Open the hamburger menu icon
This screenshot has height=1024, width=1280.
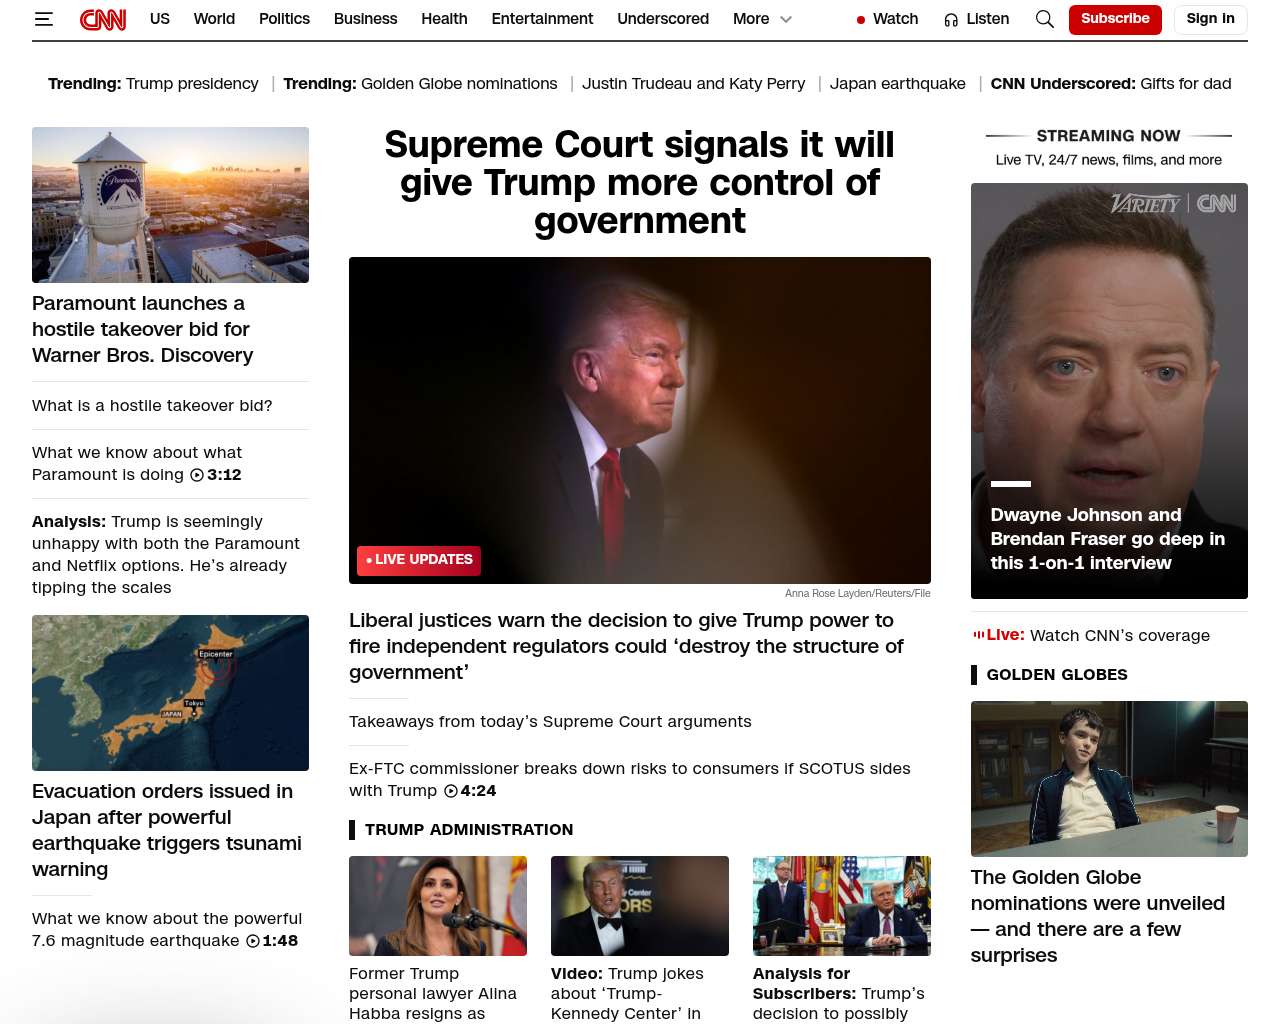tap(43, 19)
